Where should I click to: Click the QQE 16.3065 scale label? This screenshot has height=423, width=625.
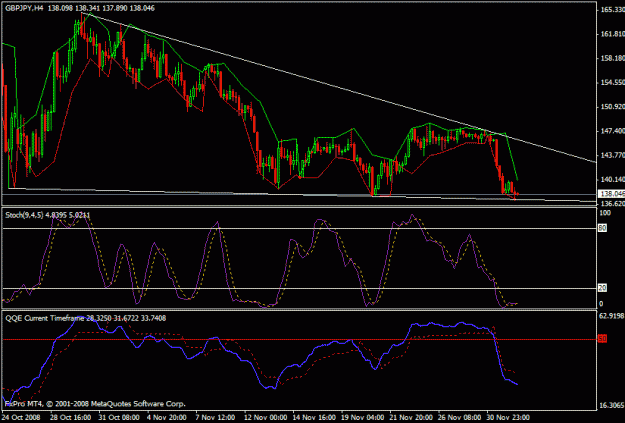tap(612, 405)
